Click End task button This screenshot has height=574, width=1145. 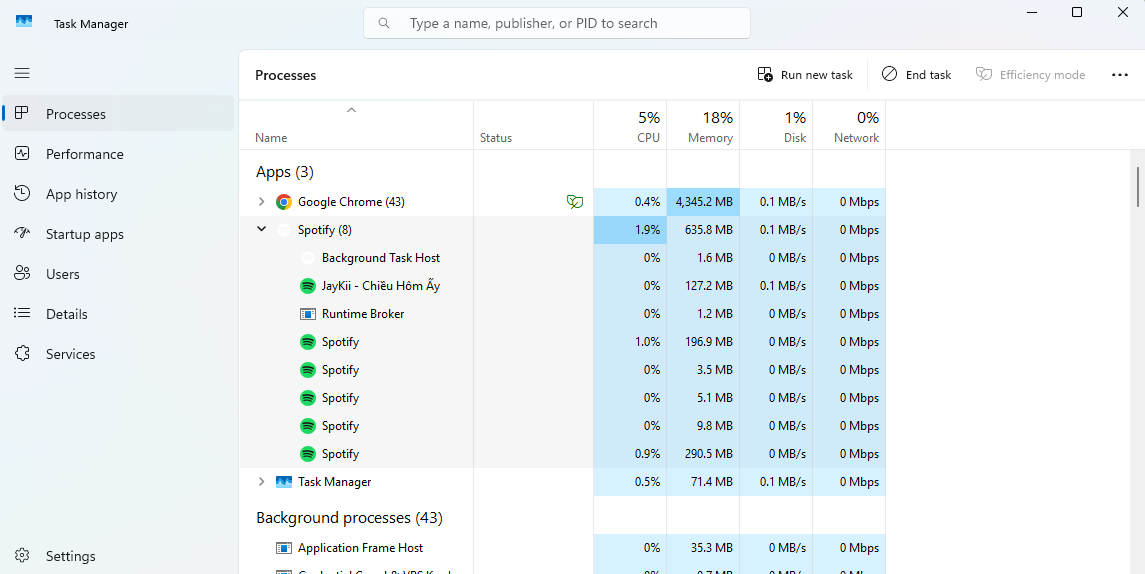point(916,74)
